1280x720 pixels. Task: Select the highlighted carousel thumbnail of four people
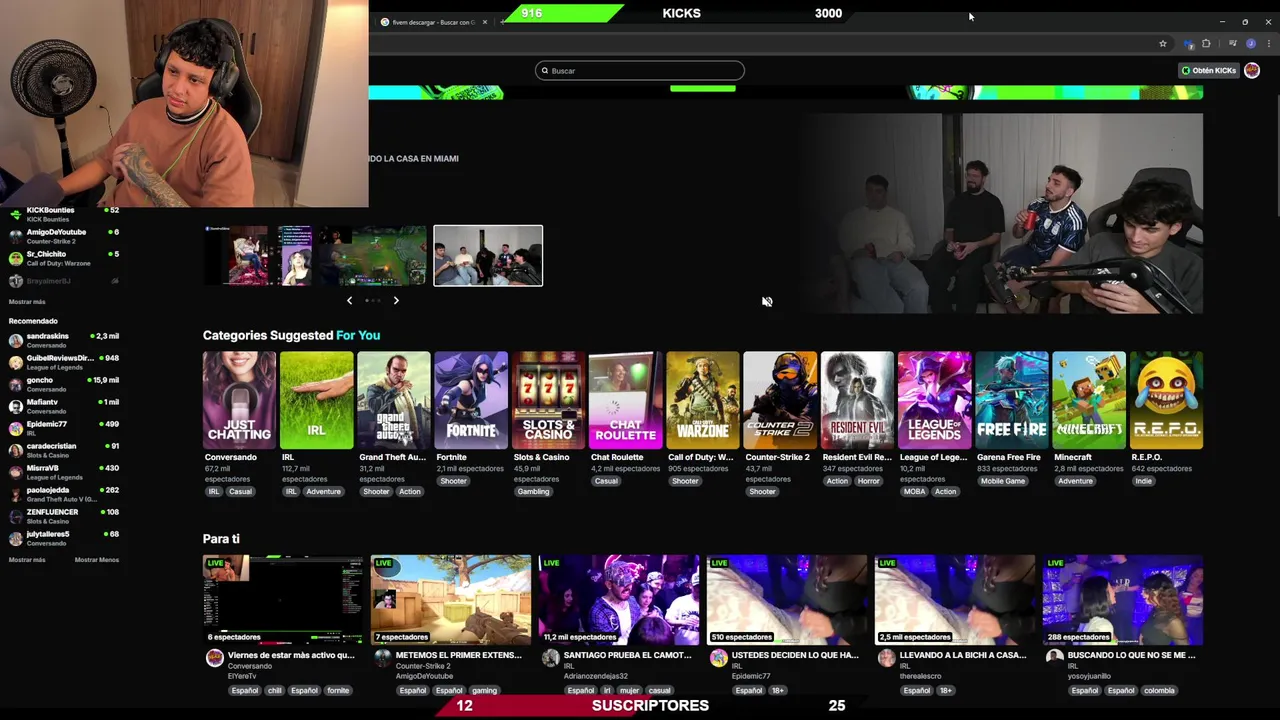[x=488, y=255]
